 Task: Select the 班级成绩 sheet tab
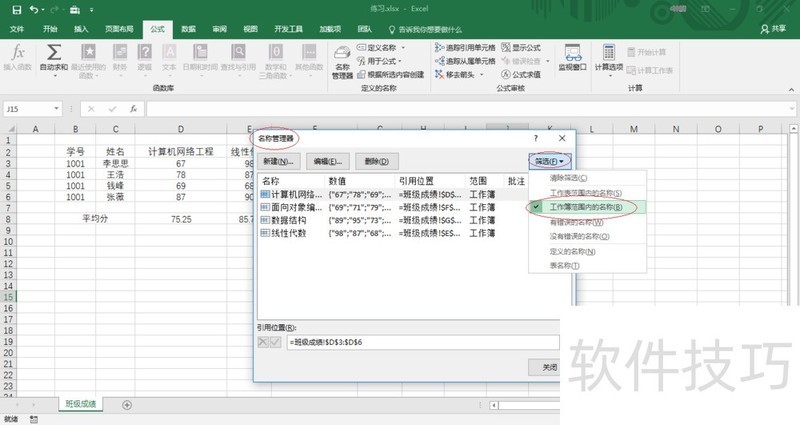(x=81, y=404)
